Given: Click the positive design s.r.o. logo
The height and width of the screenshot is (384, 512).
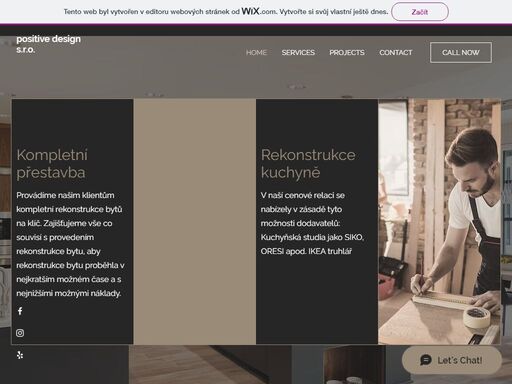Looking at the screenshot, I should [x=49, y=44].
